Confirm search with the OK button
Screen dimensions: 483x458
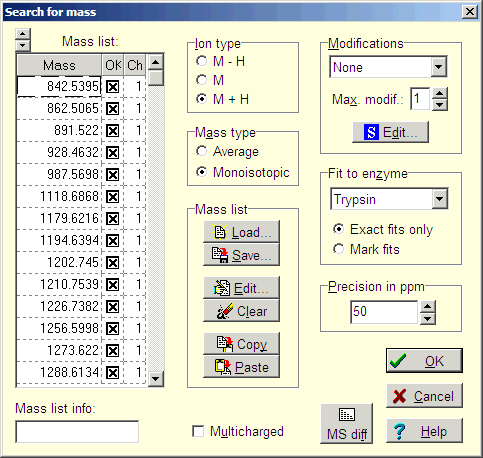[424, 361]
